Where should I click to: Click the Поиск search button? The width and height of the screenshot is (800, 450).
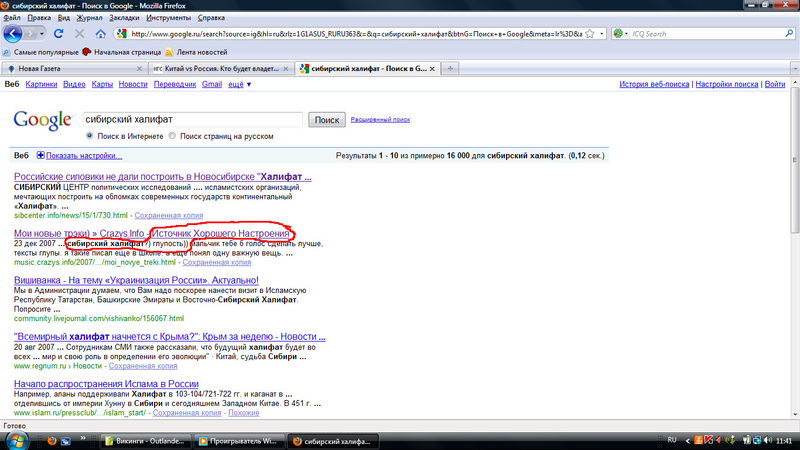[327, 120]
